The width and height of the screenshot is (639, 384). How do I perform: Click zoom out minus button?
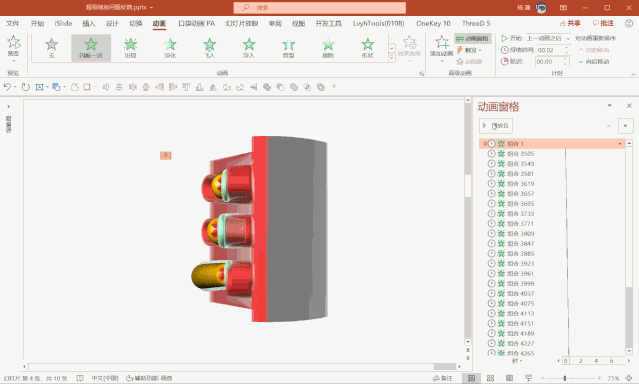543,378
